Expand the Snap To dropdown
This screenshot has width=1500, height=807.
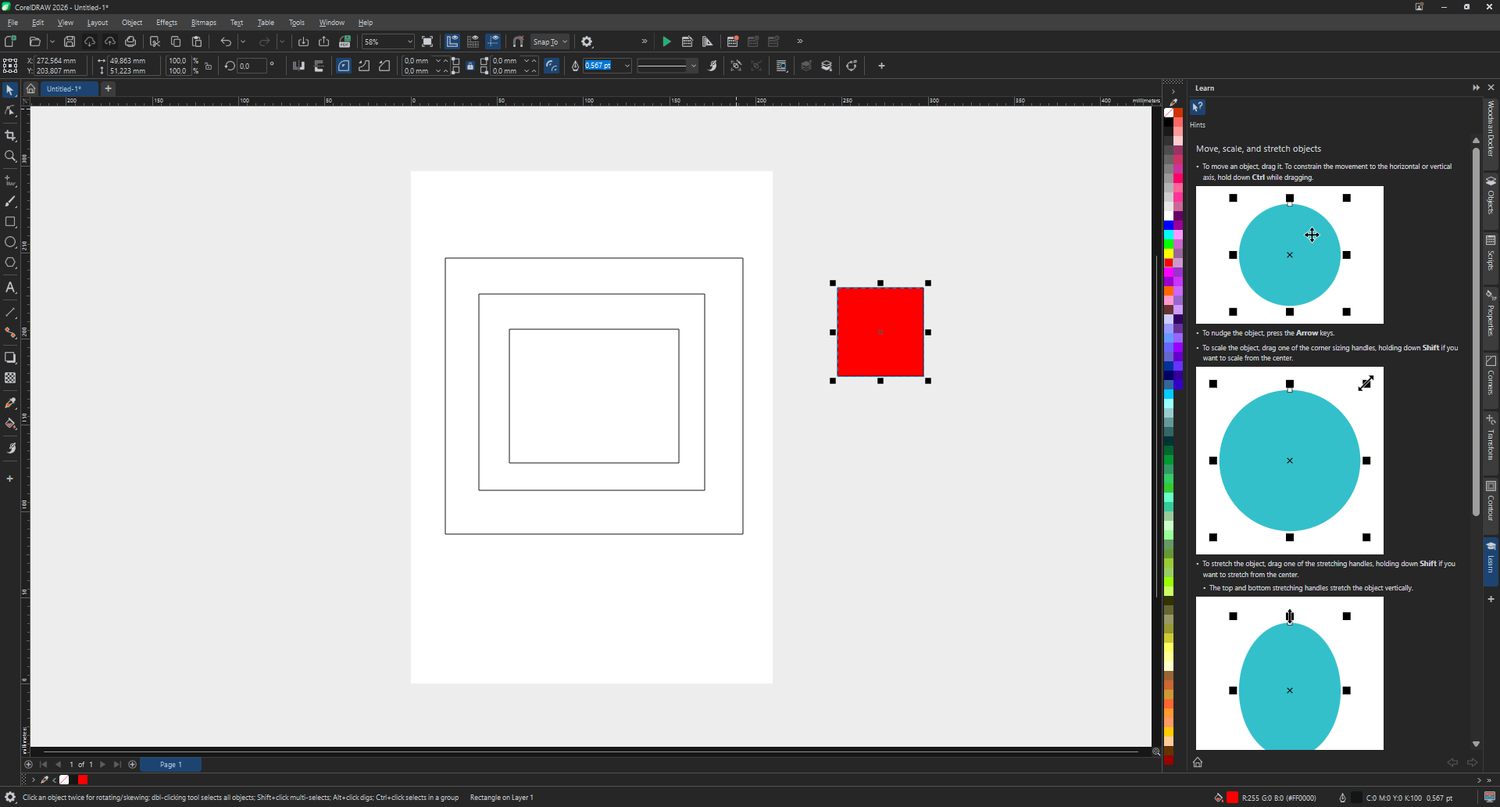[x=564, y=42]
